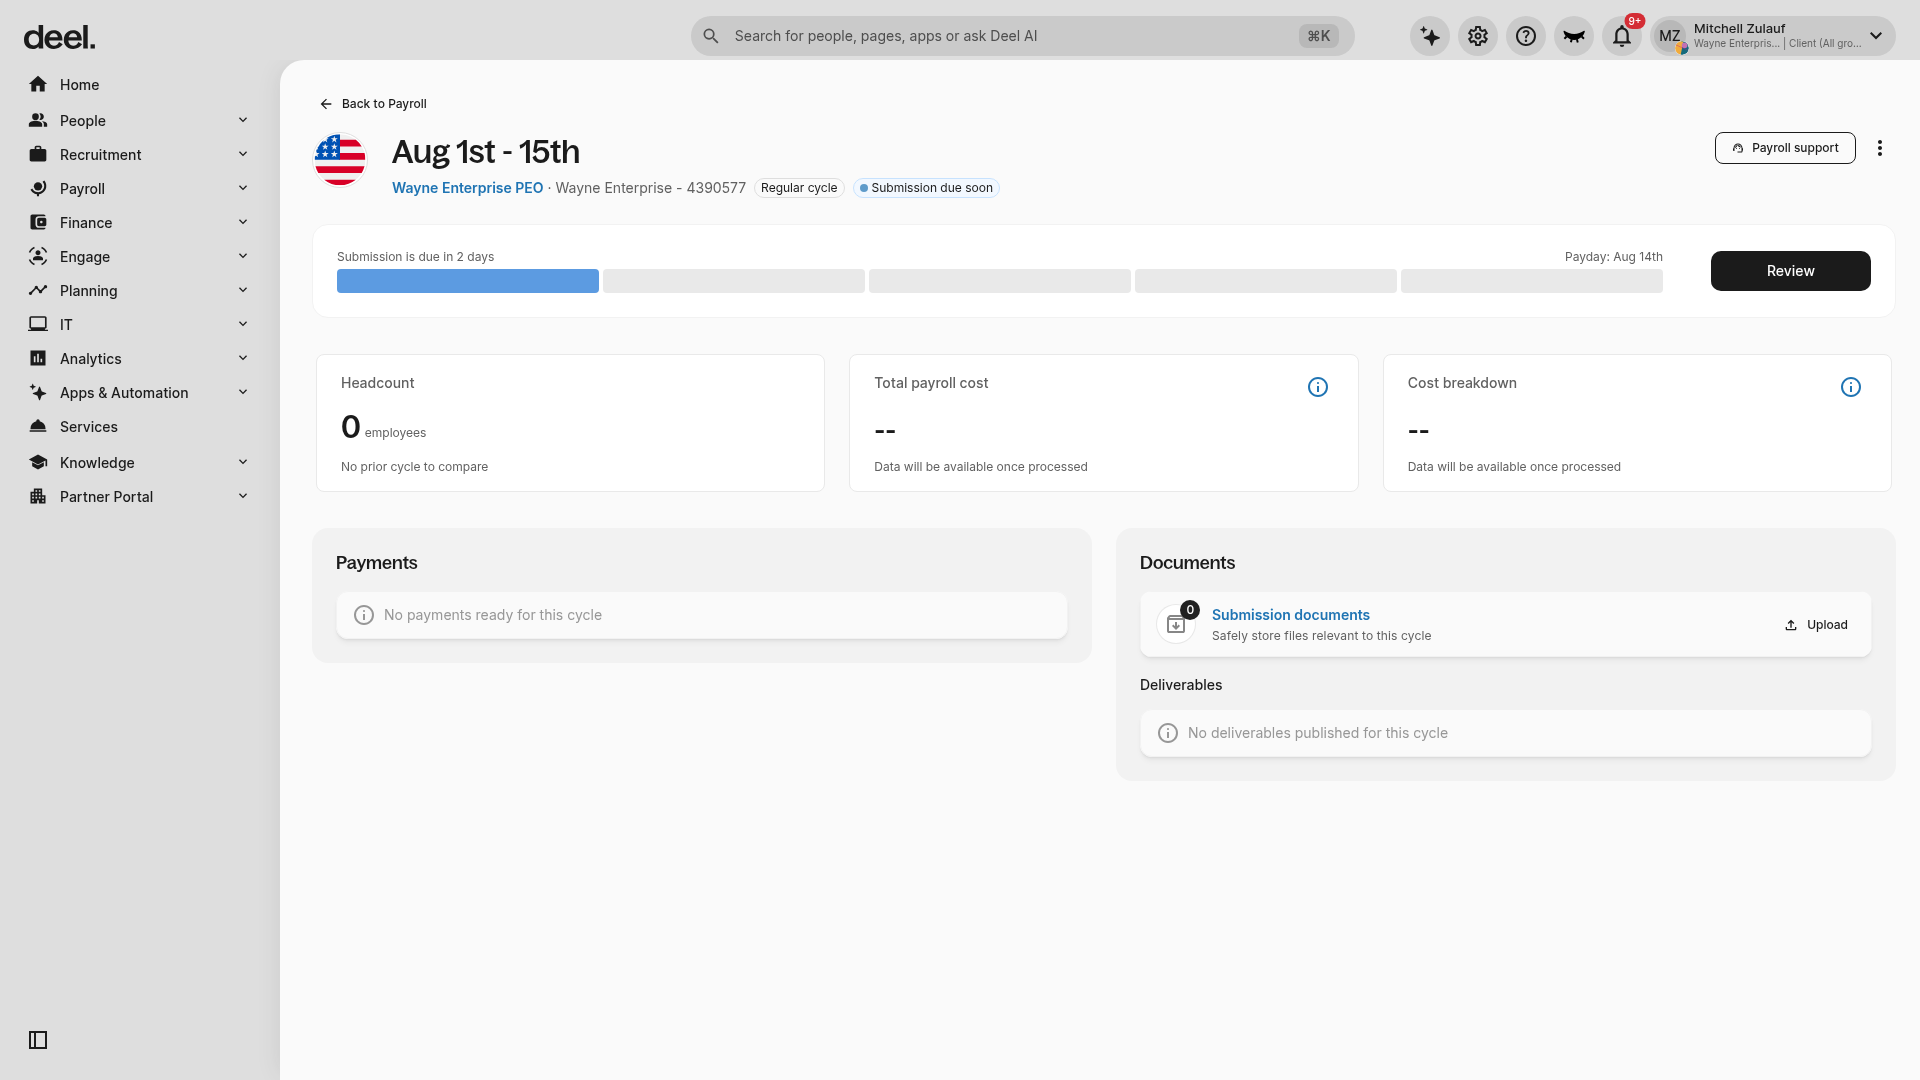Image resolution: width=1920 pixels, height=1080 pixels.
Task: Click the Headcount card
Action: click(570, 423)
